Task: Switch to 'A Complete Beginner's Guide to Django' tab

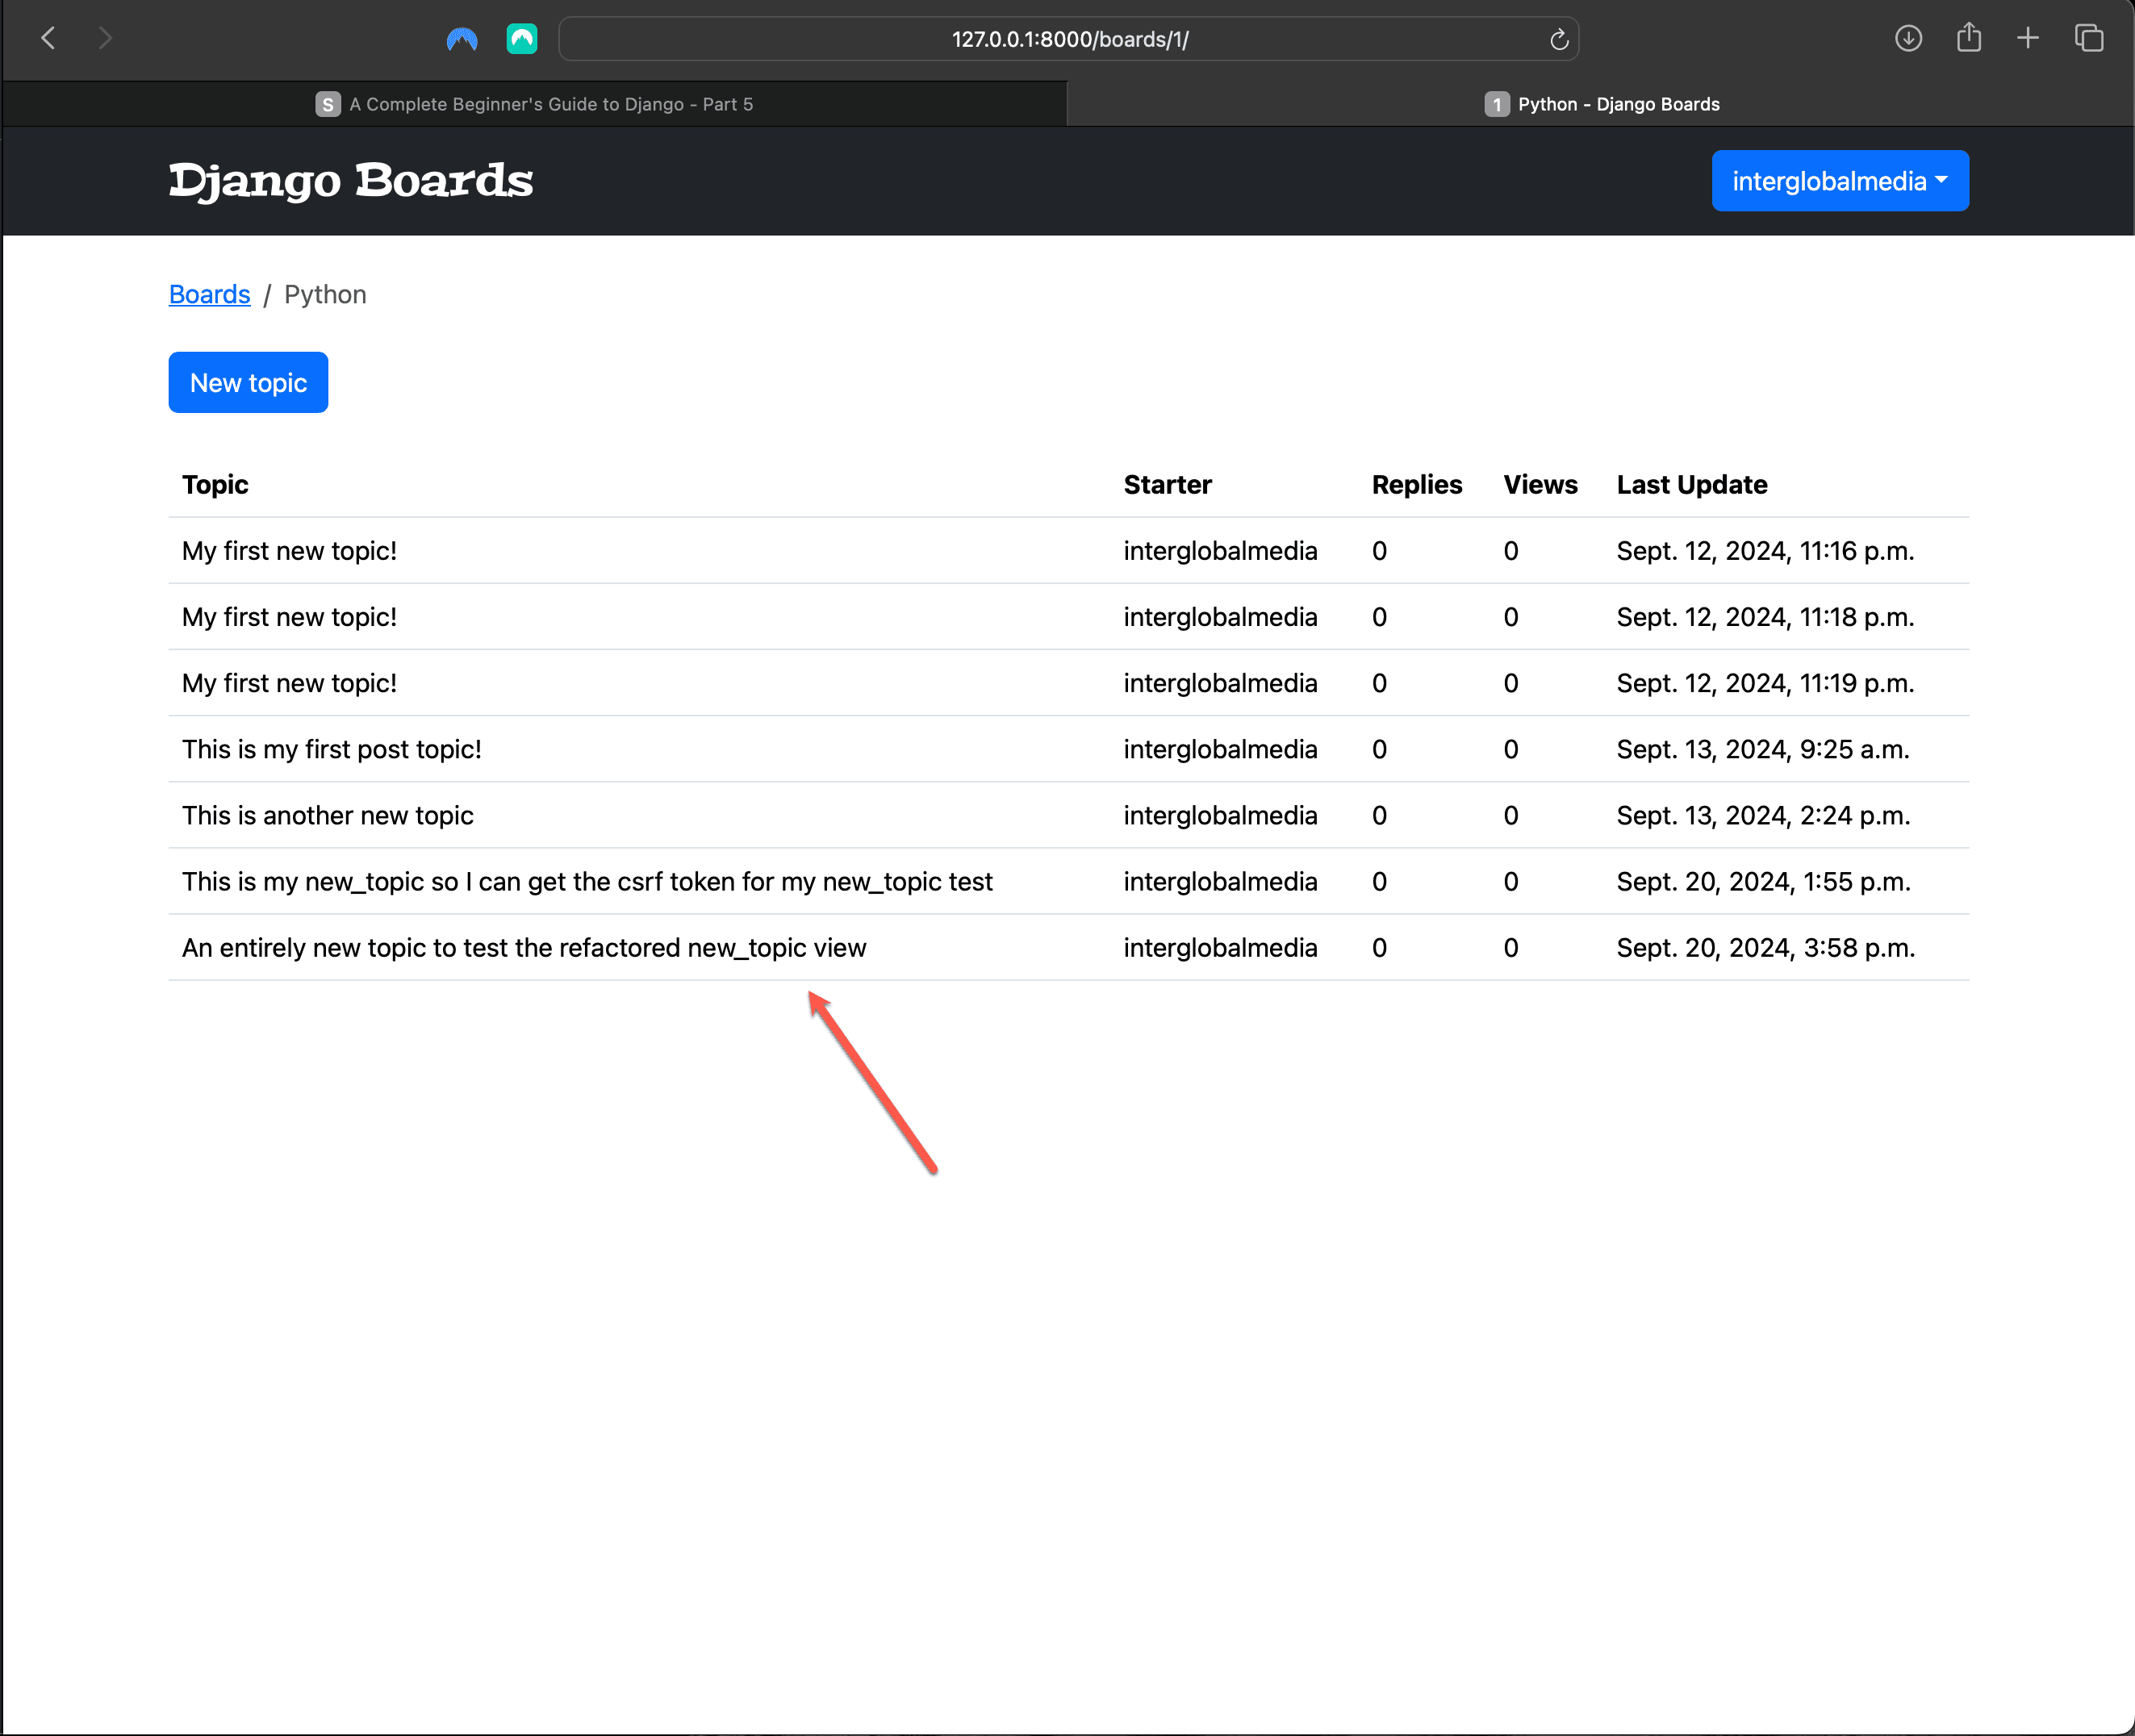Action: click(534, 104)
